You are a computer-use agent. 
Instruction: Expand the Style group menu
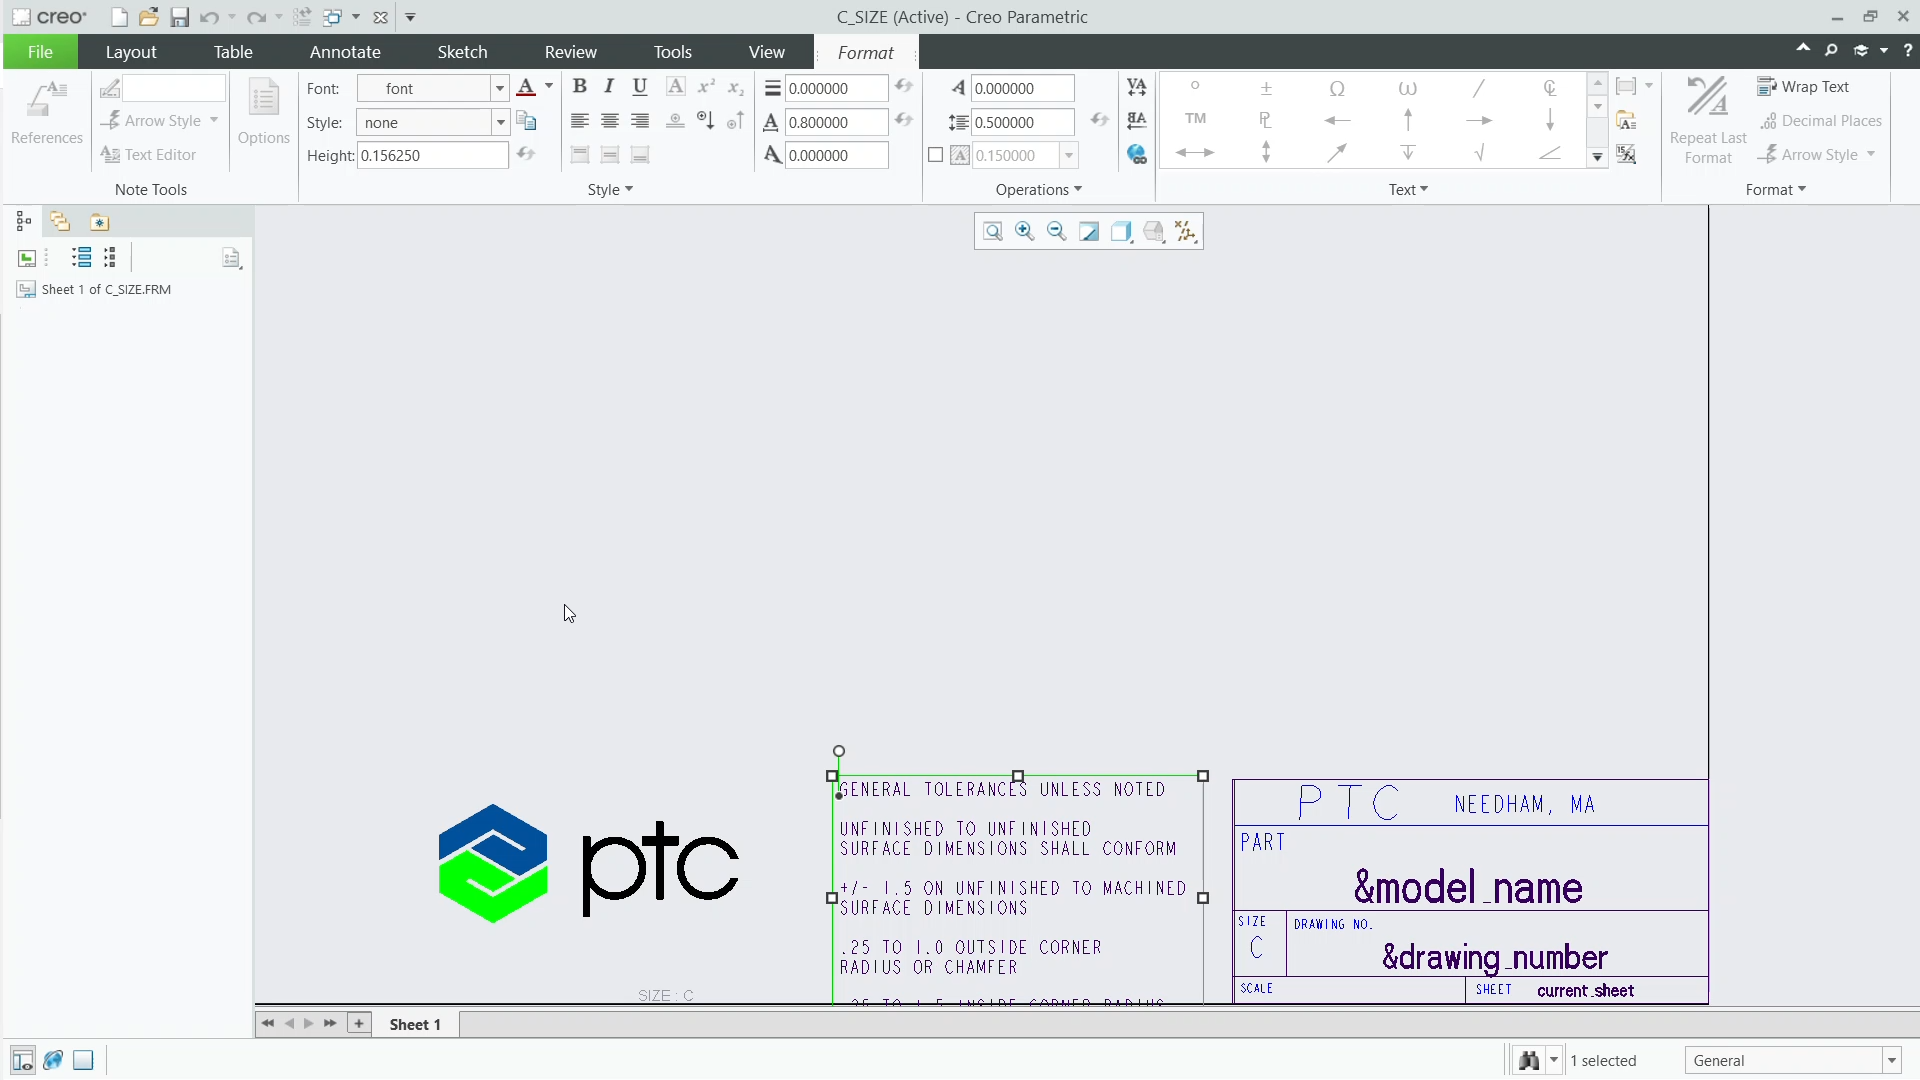tap(610, 189)
